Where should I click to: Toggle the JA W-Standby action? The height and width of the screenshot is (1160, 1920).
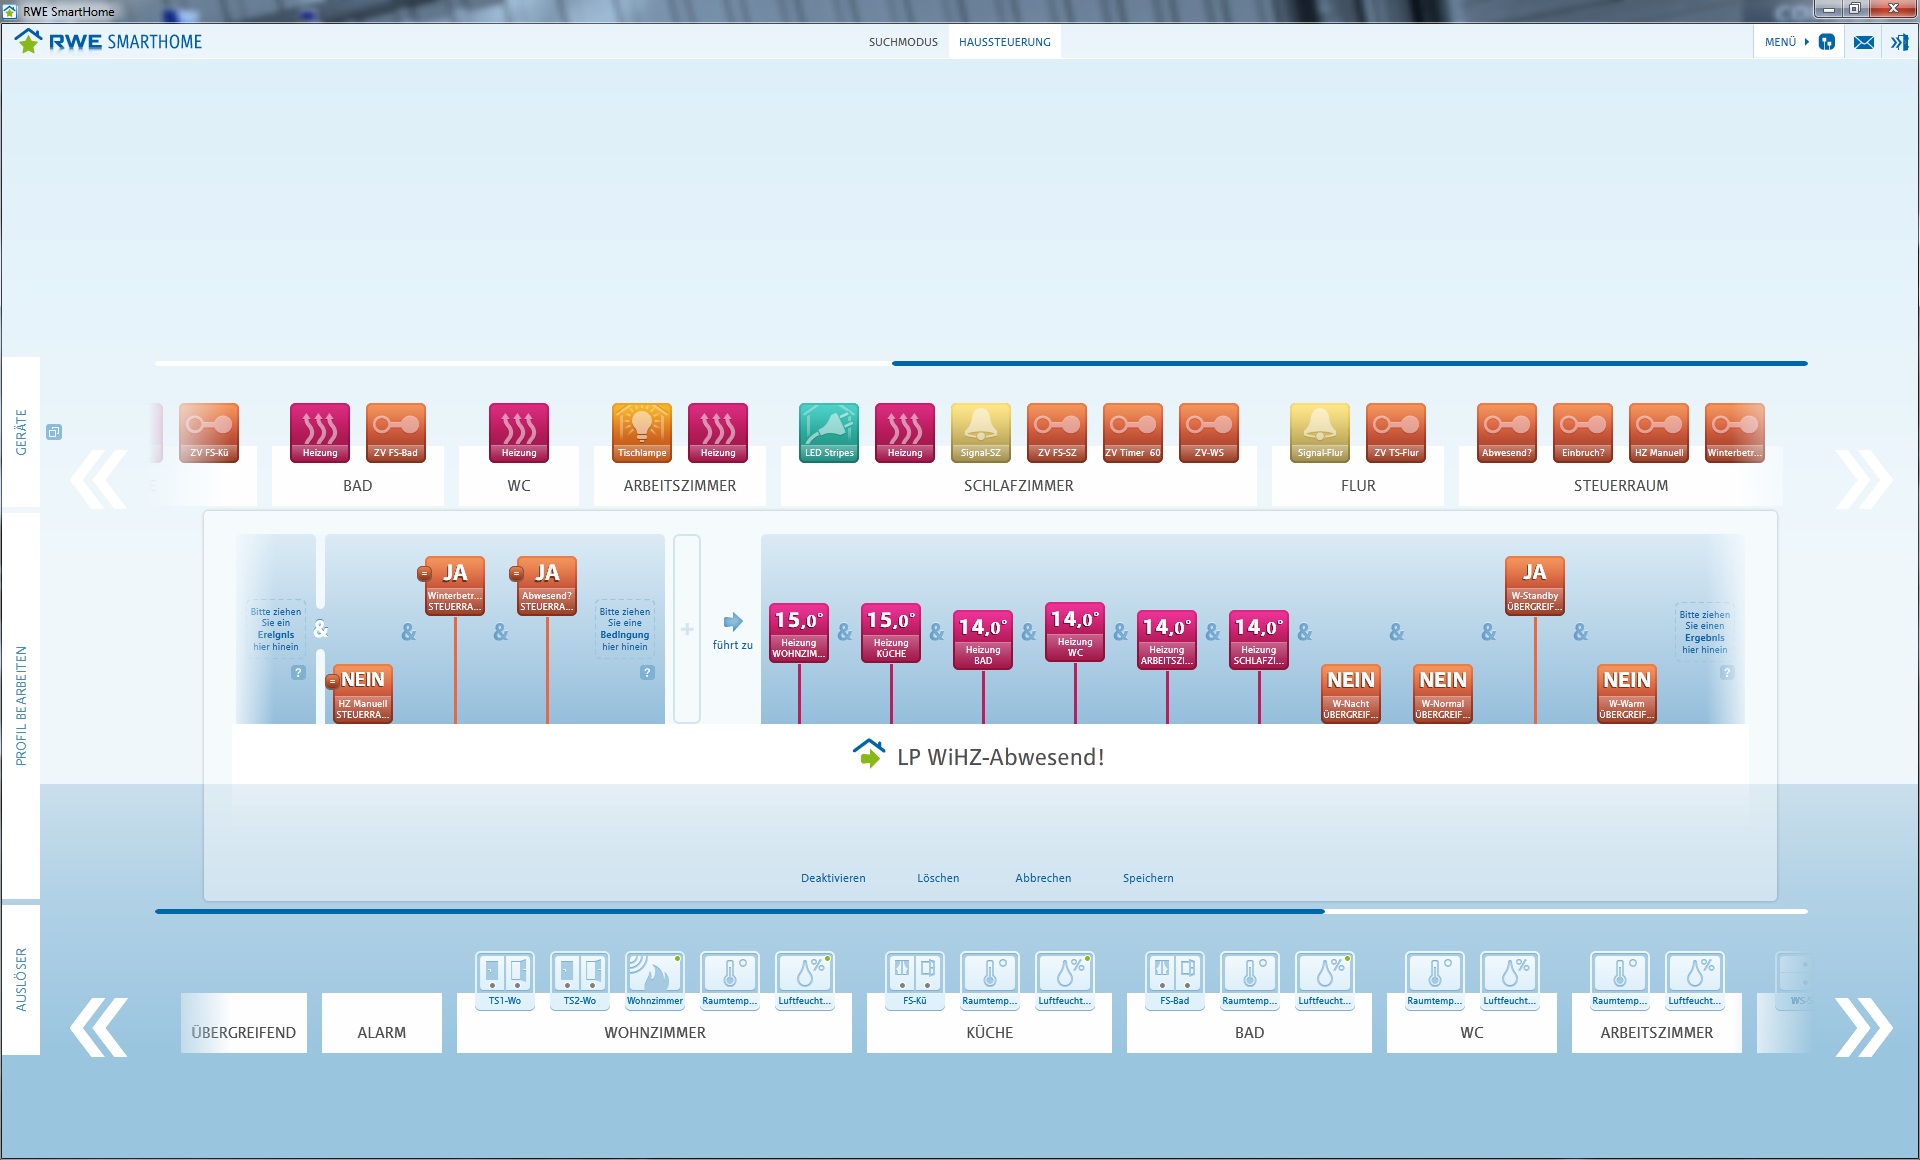1535,585
